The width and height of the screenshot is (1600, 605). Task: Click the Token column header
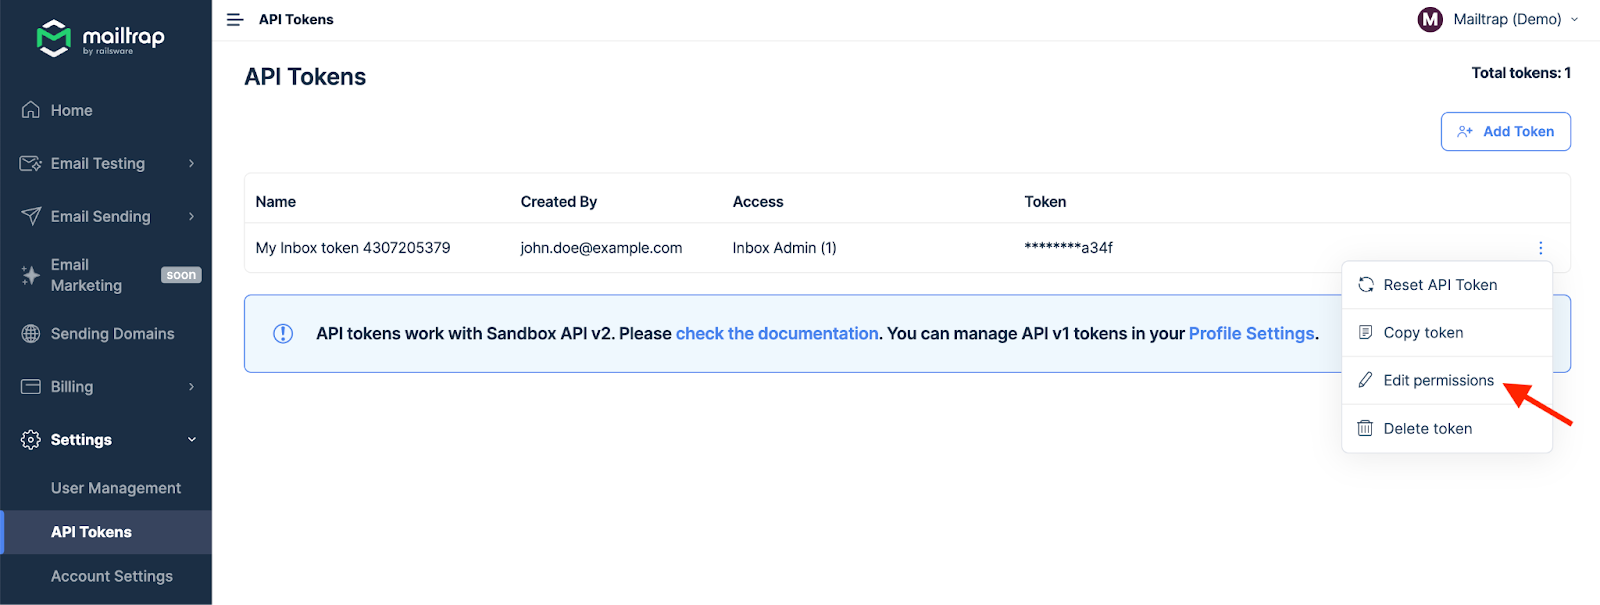point(1045,202)
